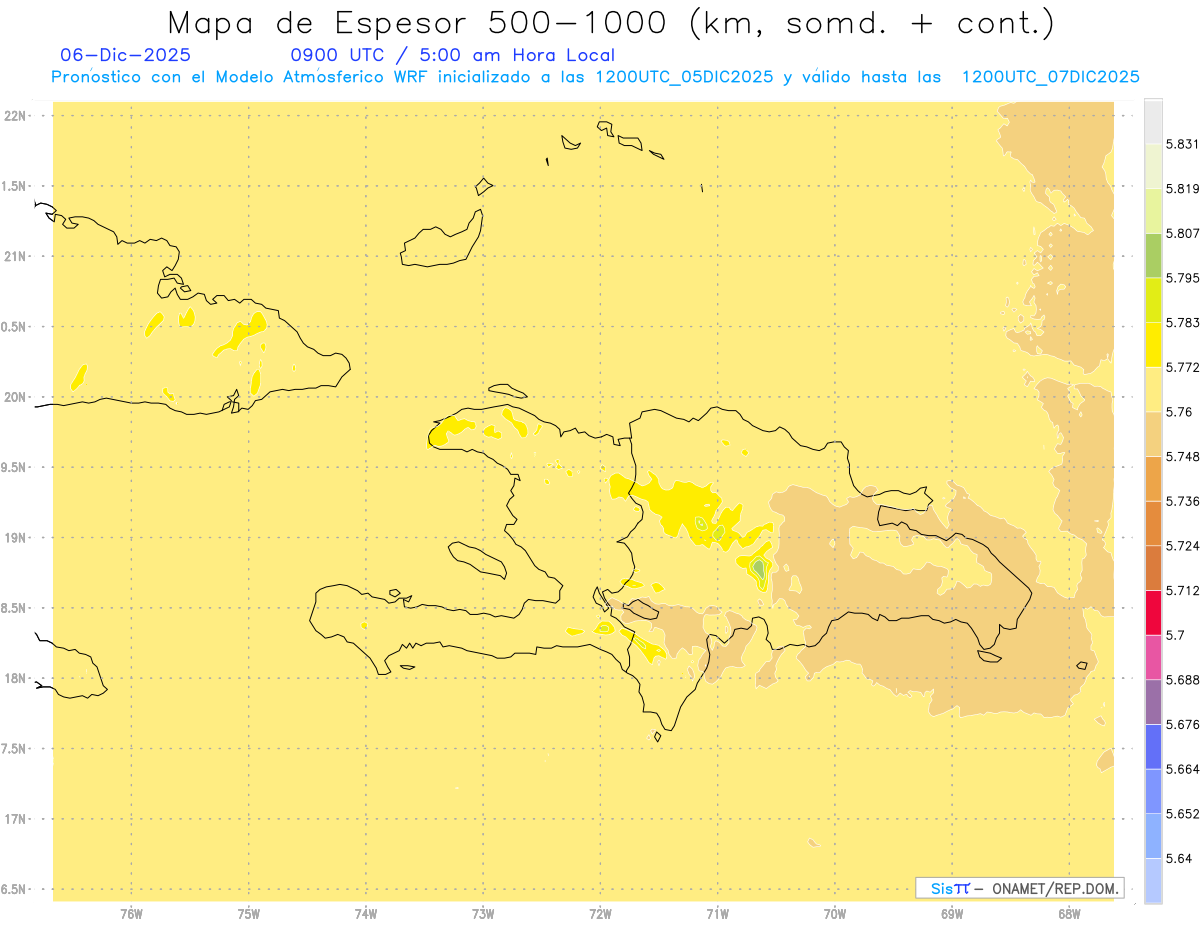Screen dimensions: 1200x927
Task: Select the tan colorbar segment between 5.748 and 5.76
Action: [x=1153, y=434]
